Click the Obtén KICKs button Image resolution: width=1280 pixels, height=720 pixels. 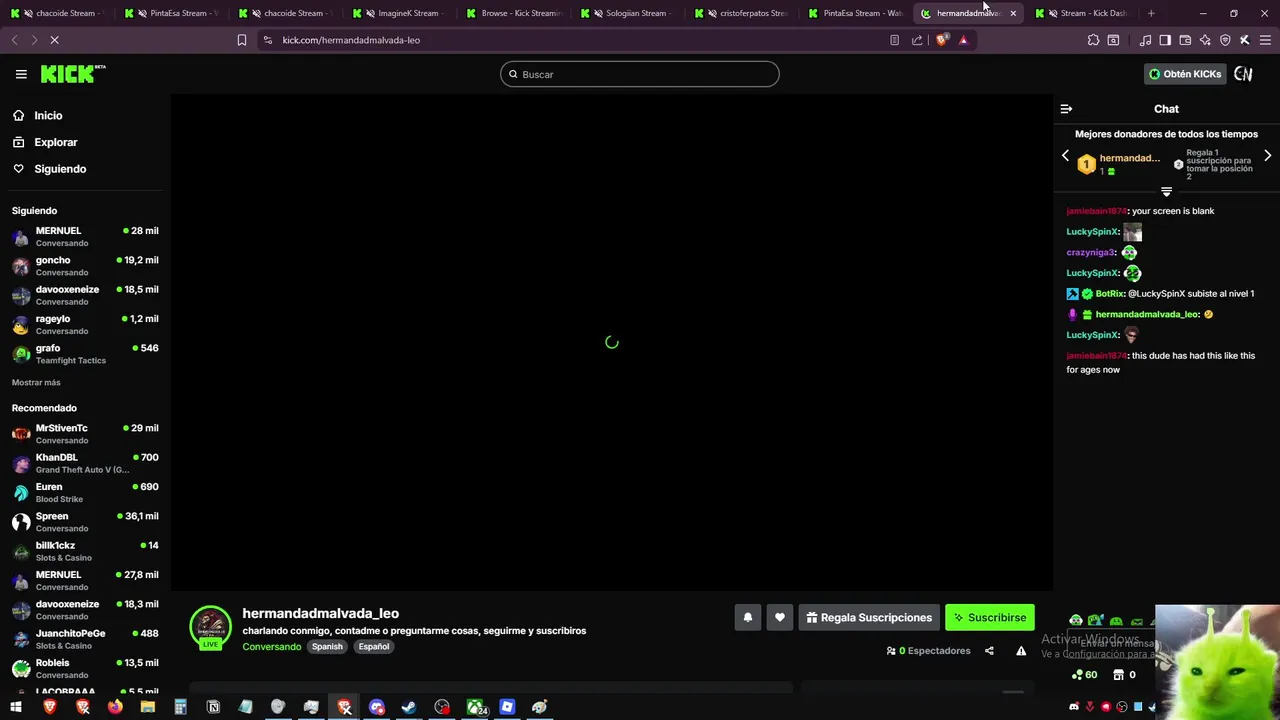click(1185, 74)
